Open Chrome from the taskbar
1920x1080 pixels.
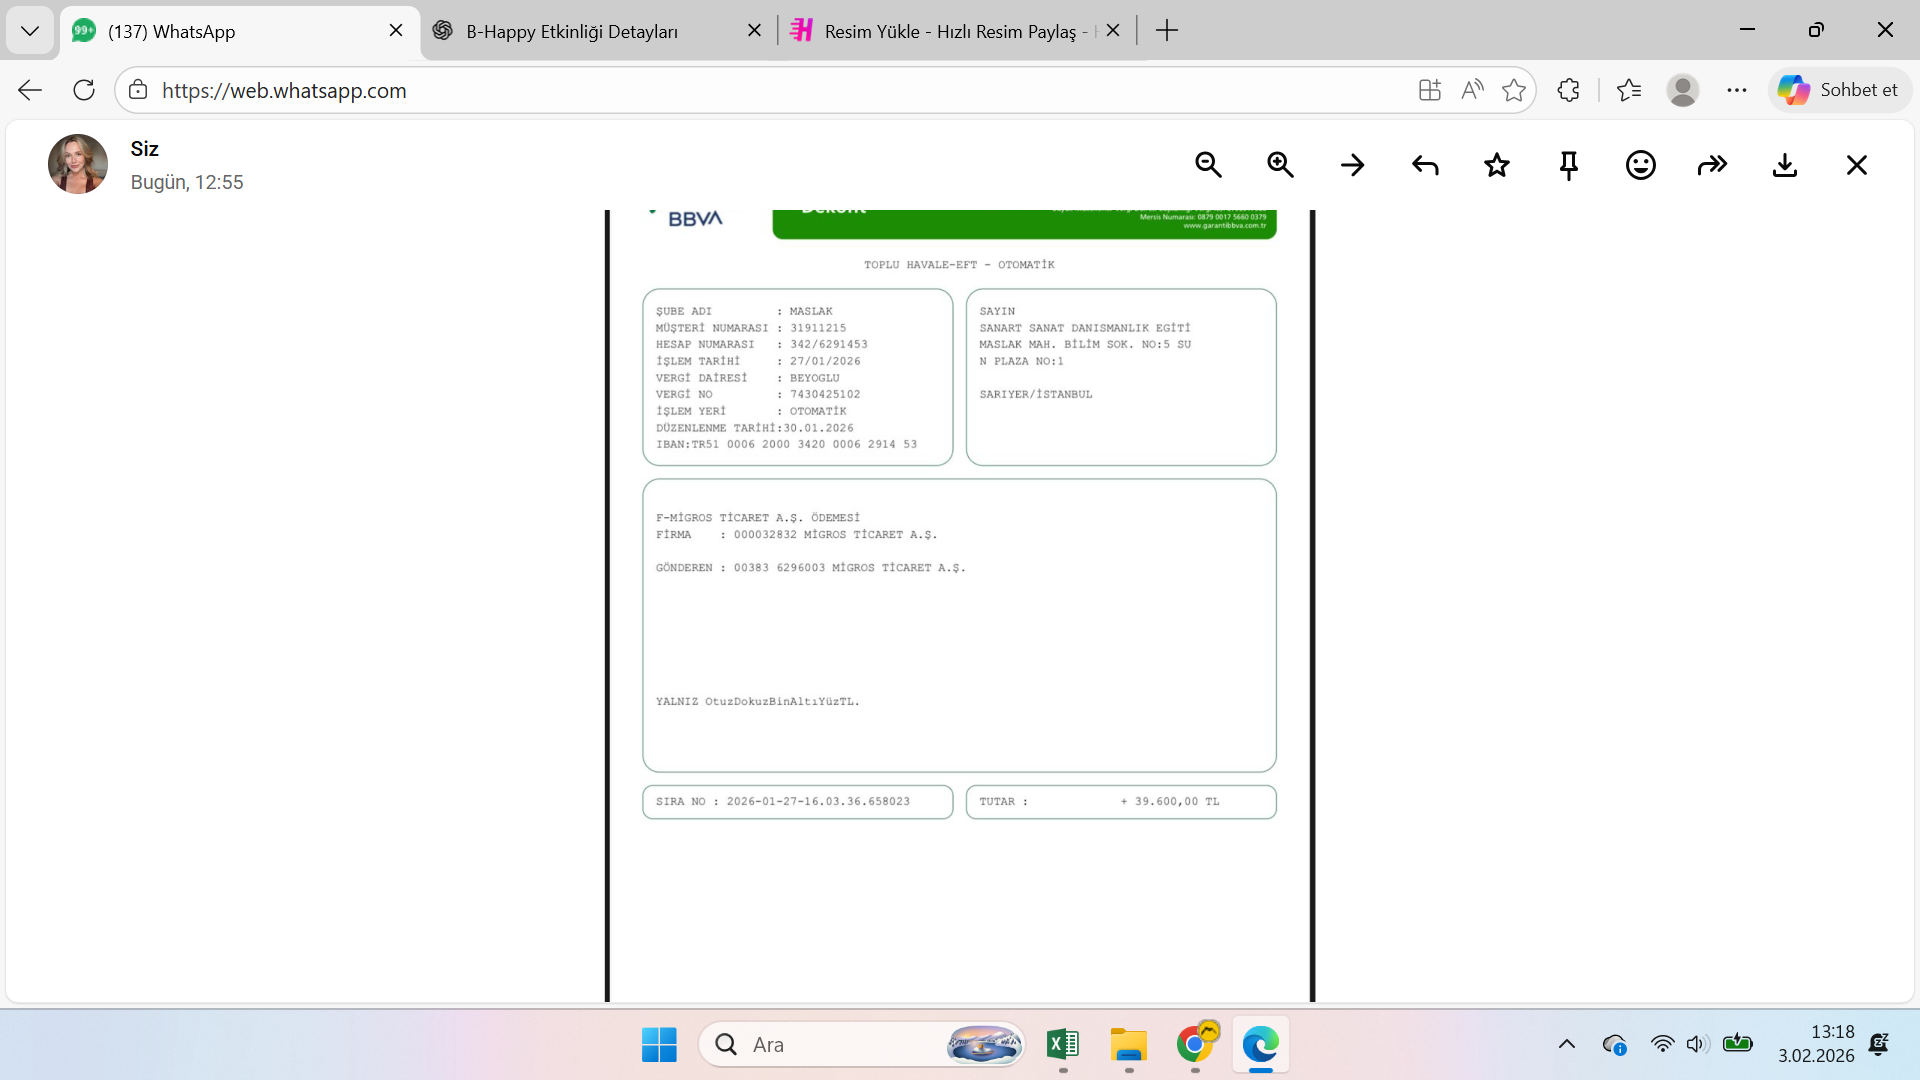coord(1195,1045)
